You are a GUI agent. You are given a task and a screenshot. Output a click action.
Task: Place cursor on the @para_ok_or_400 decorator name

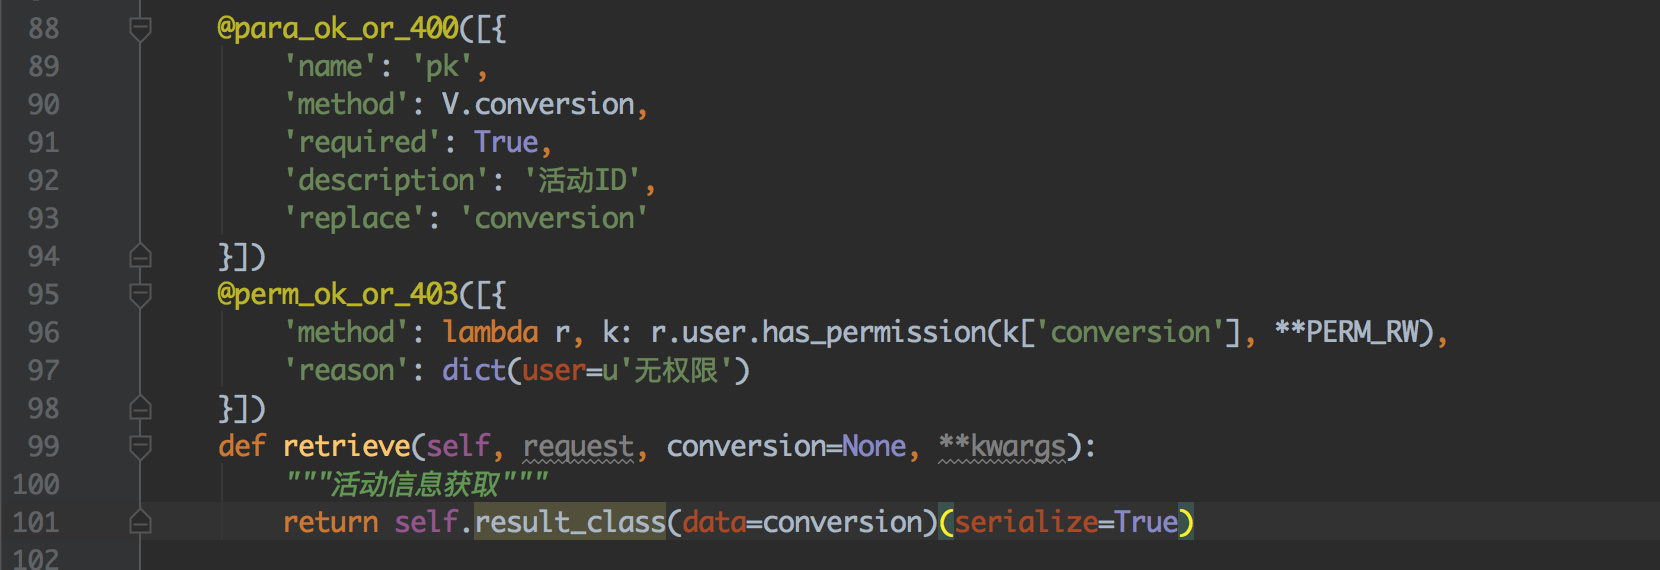[x=338, y=29]
